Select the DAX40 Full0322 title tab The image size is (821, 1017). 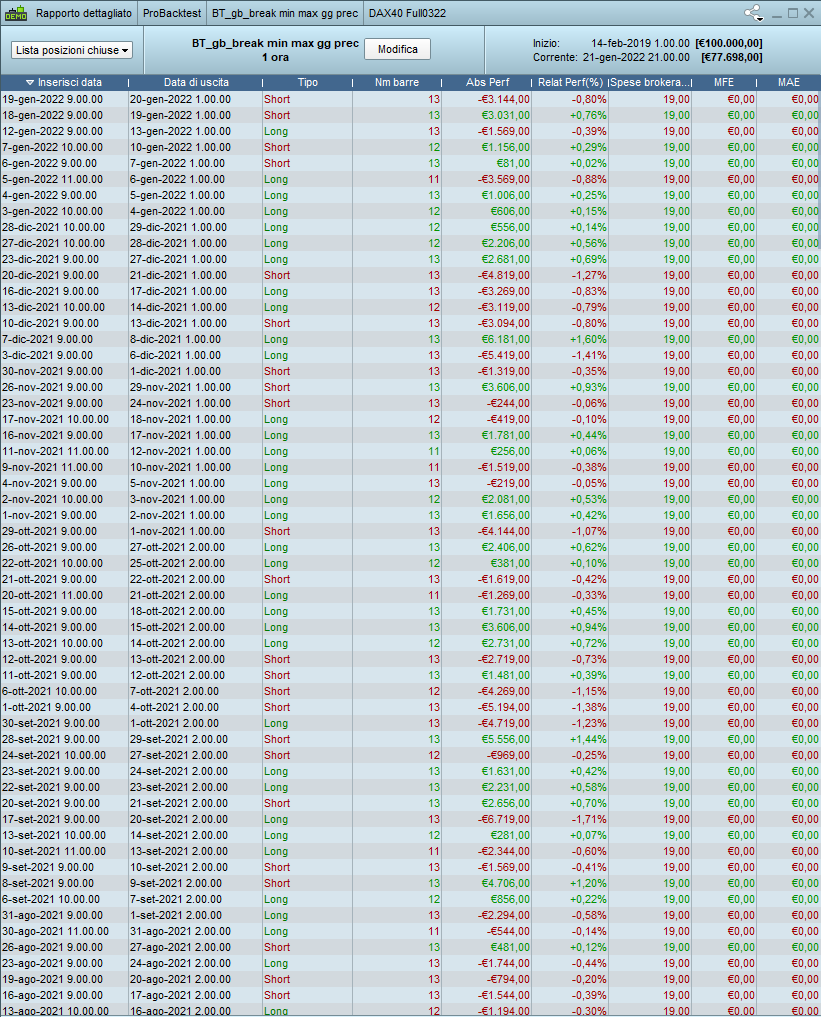tap(407, 13)
